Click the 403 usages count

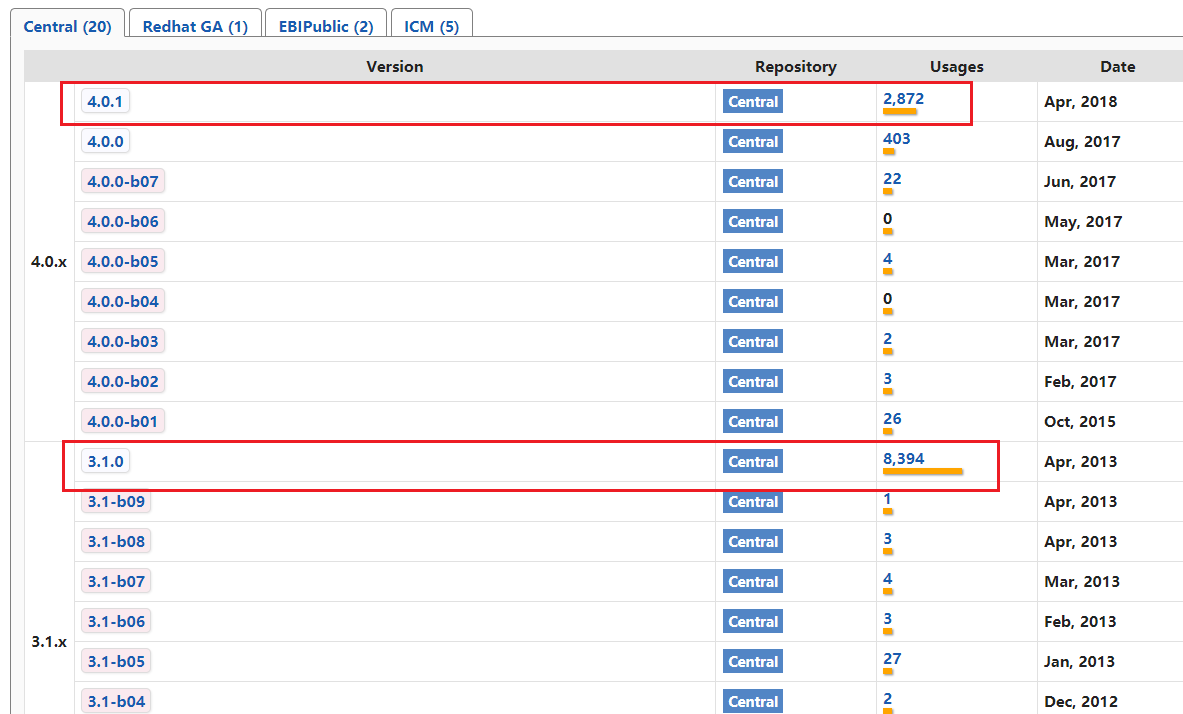(x=896, y=138)
